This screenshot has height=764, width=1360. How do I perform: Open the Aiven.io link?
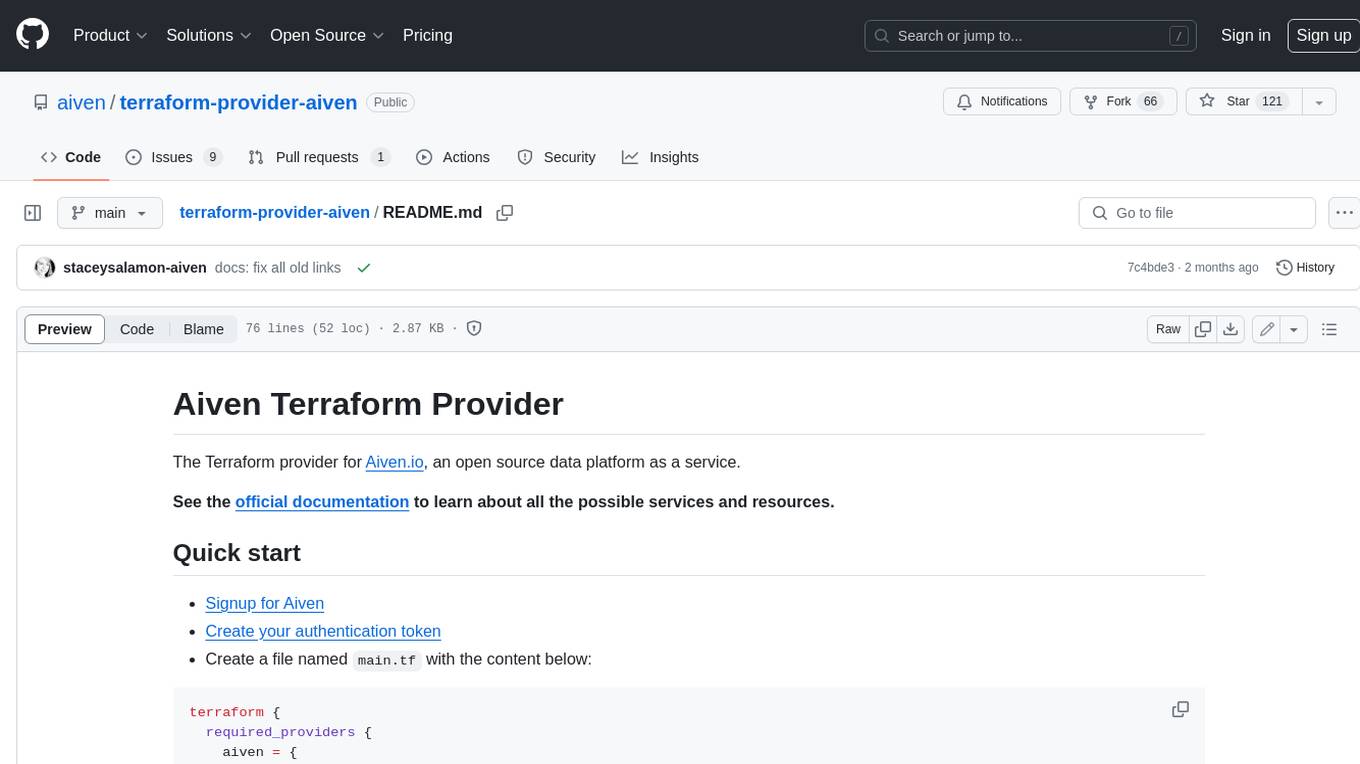click(x=395, y=462)
